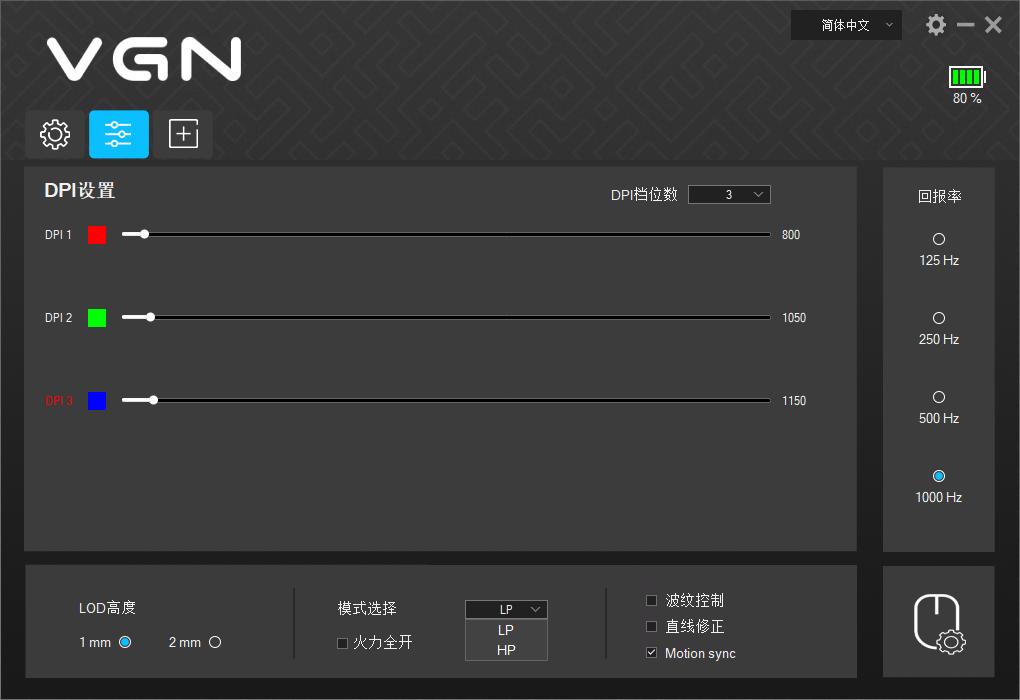Select the DPI 1 label
The height and width of the screenshot is (700, 1020).
pyautogui.click(x=58, y=235)
